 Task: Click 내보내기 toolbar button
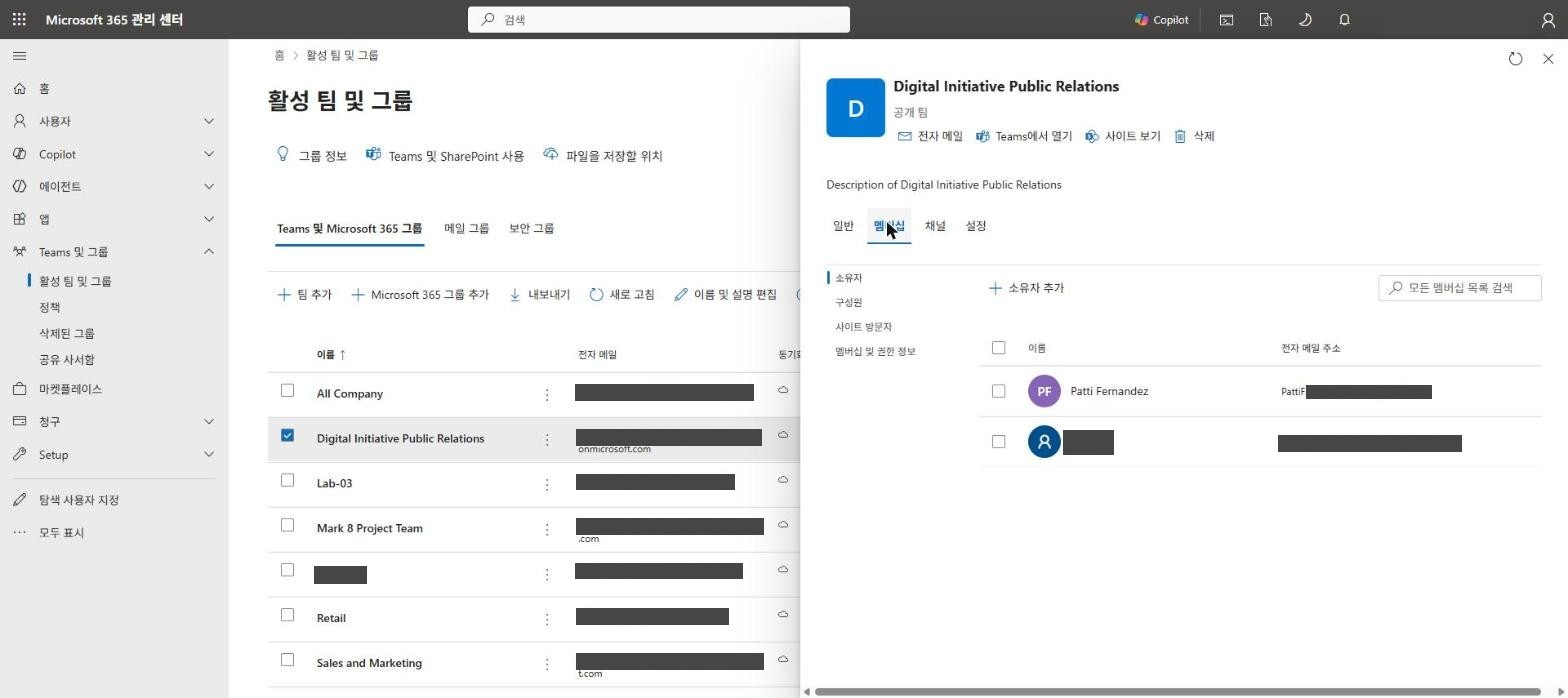tap(539, 295)
